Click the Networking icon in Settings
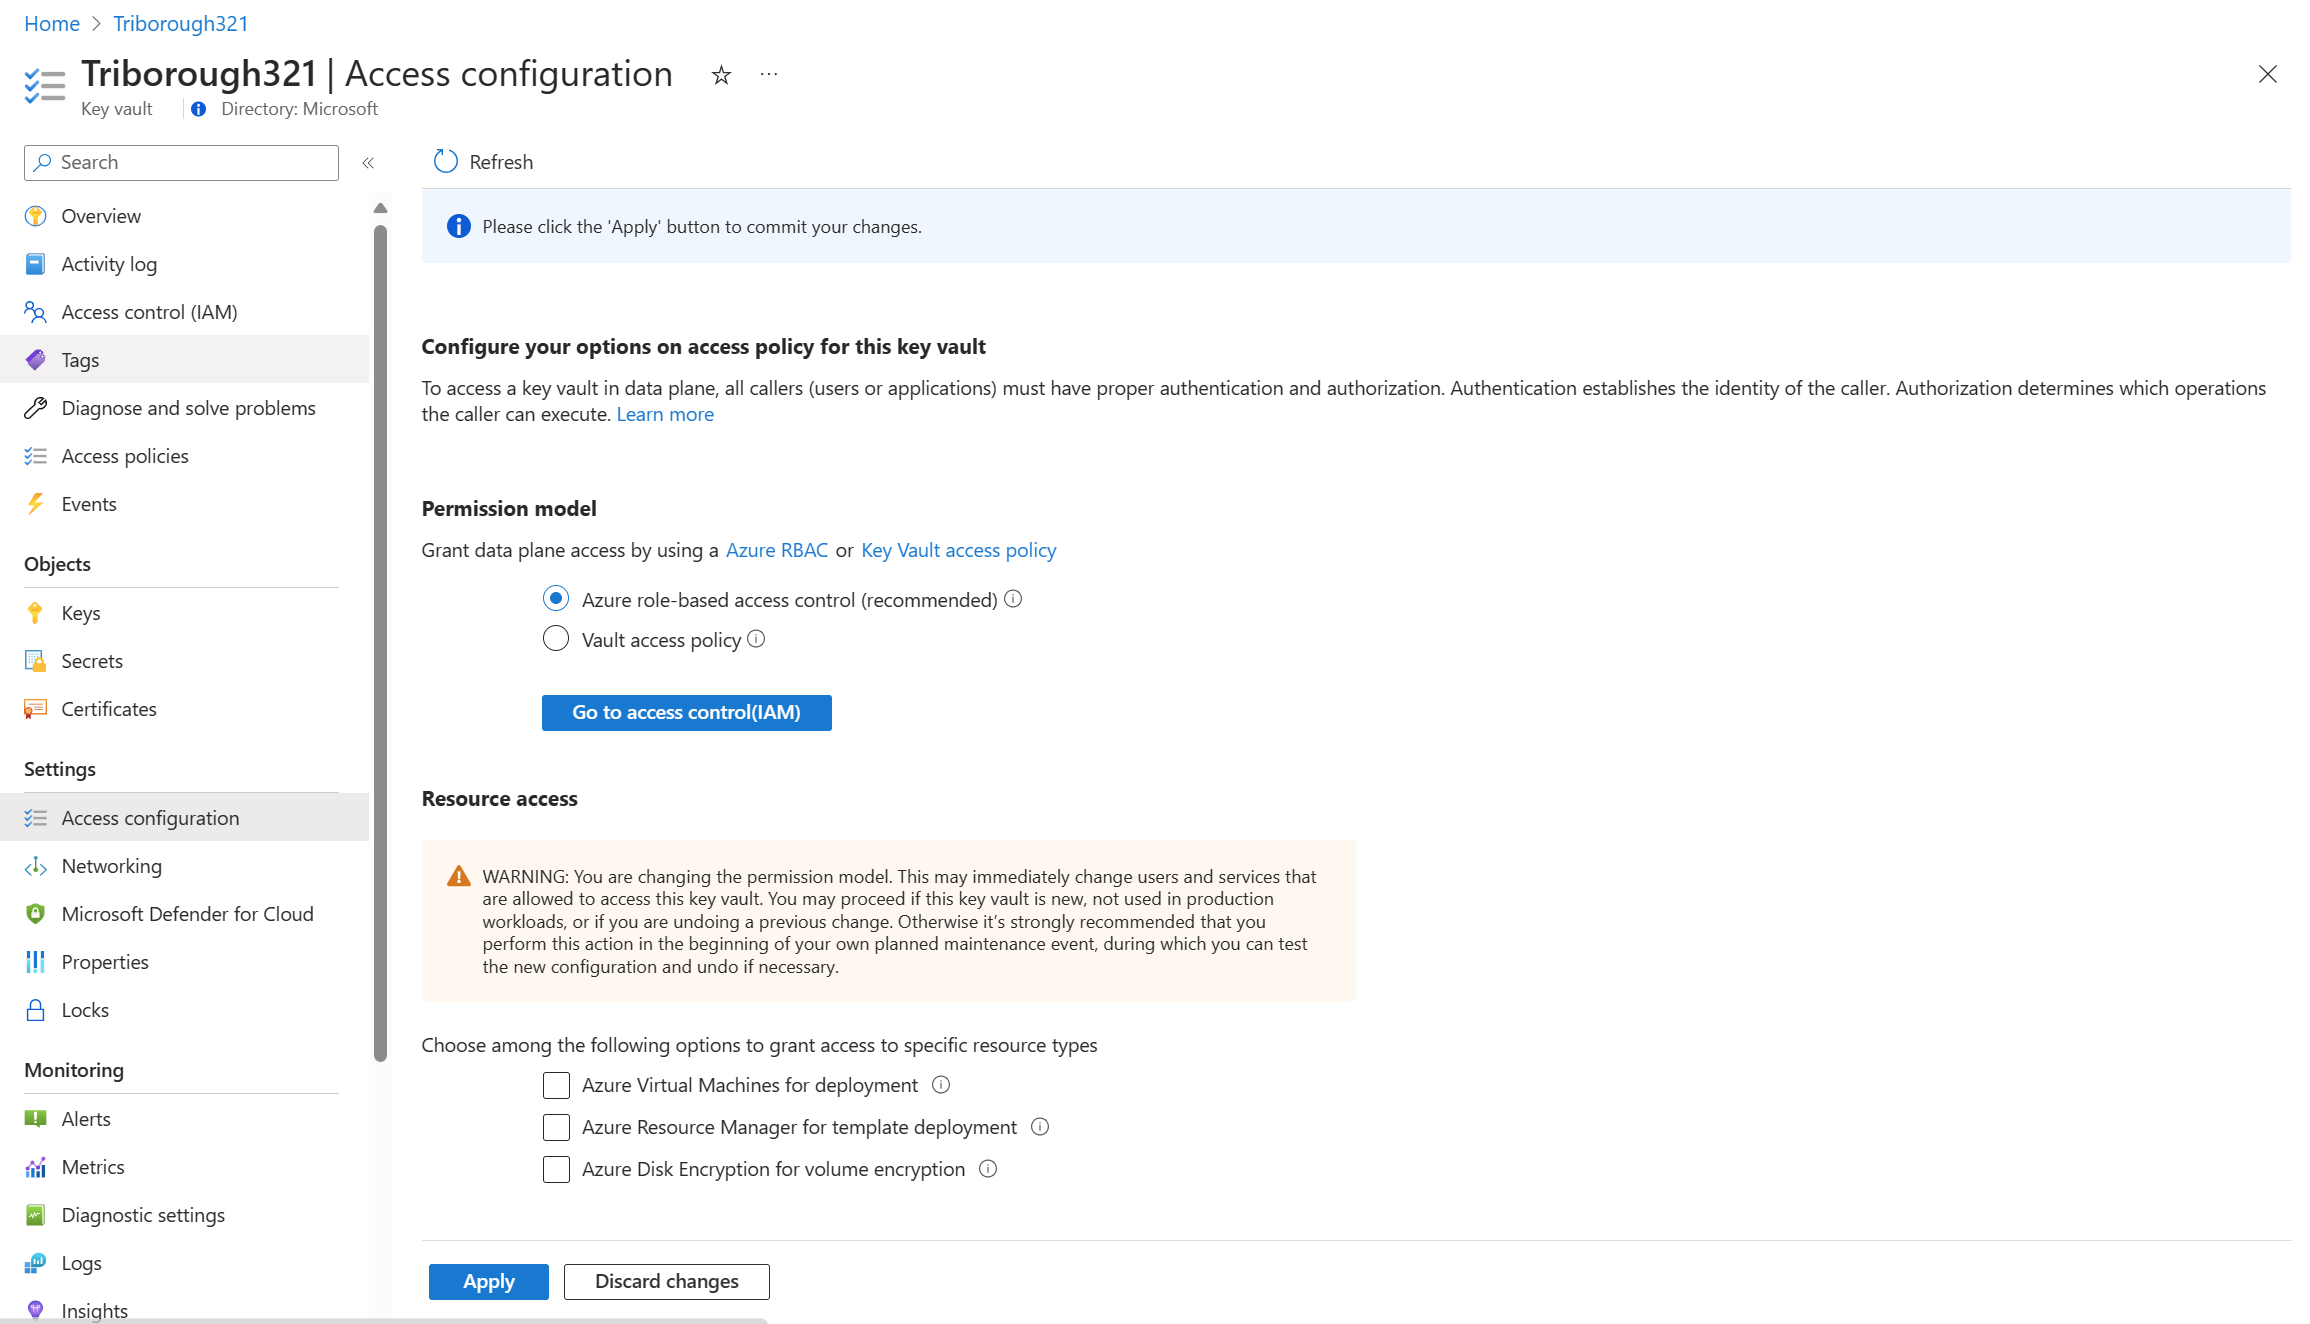2310x1324 pixels. click(x=38, y=866)
